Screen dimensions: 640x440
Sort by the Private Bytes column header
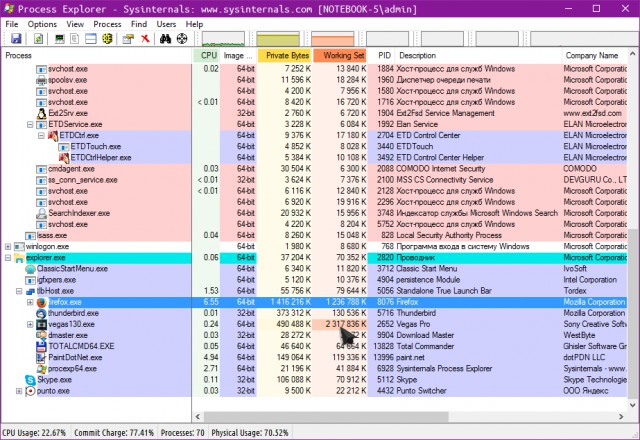(285, 56)
